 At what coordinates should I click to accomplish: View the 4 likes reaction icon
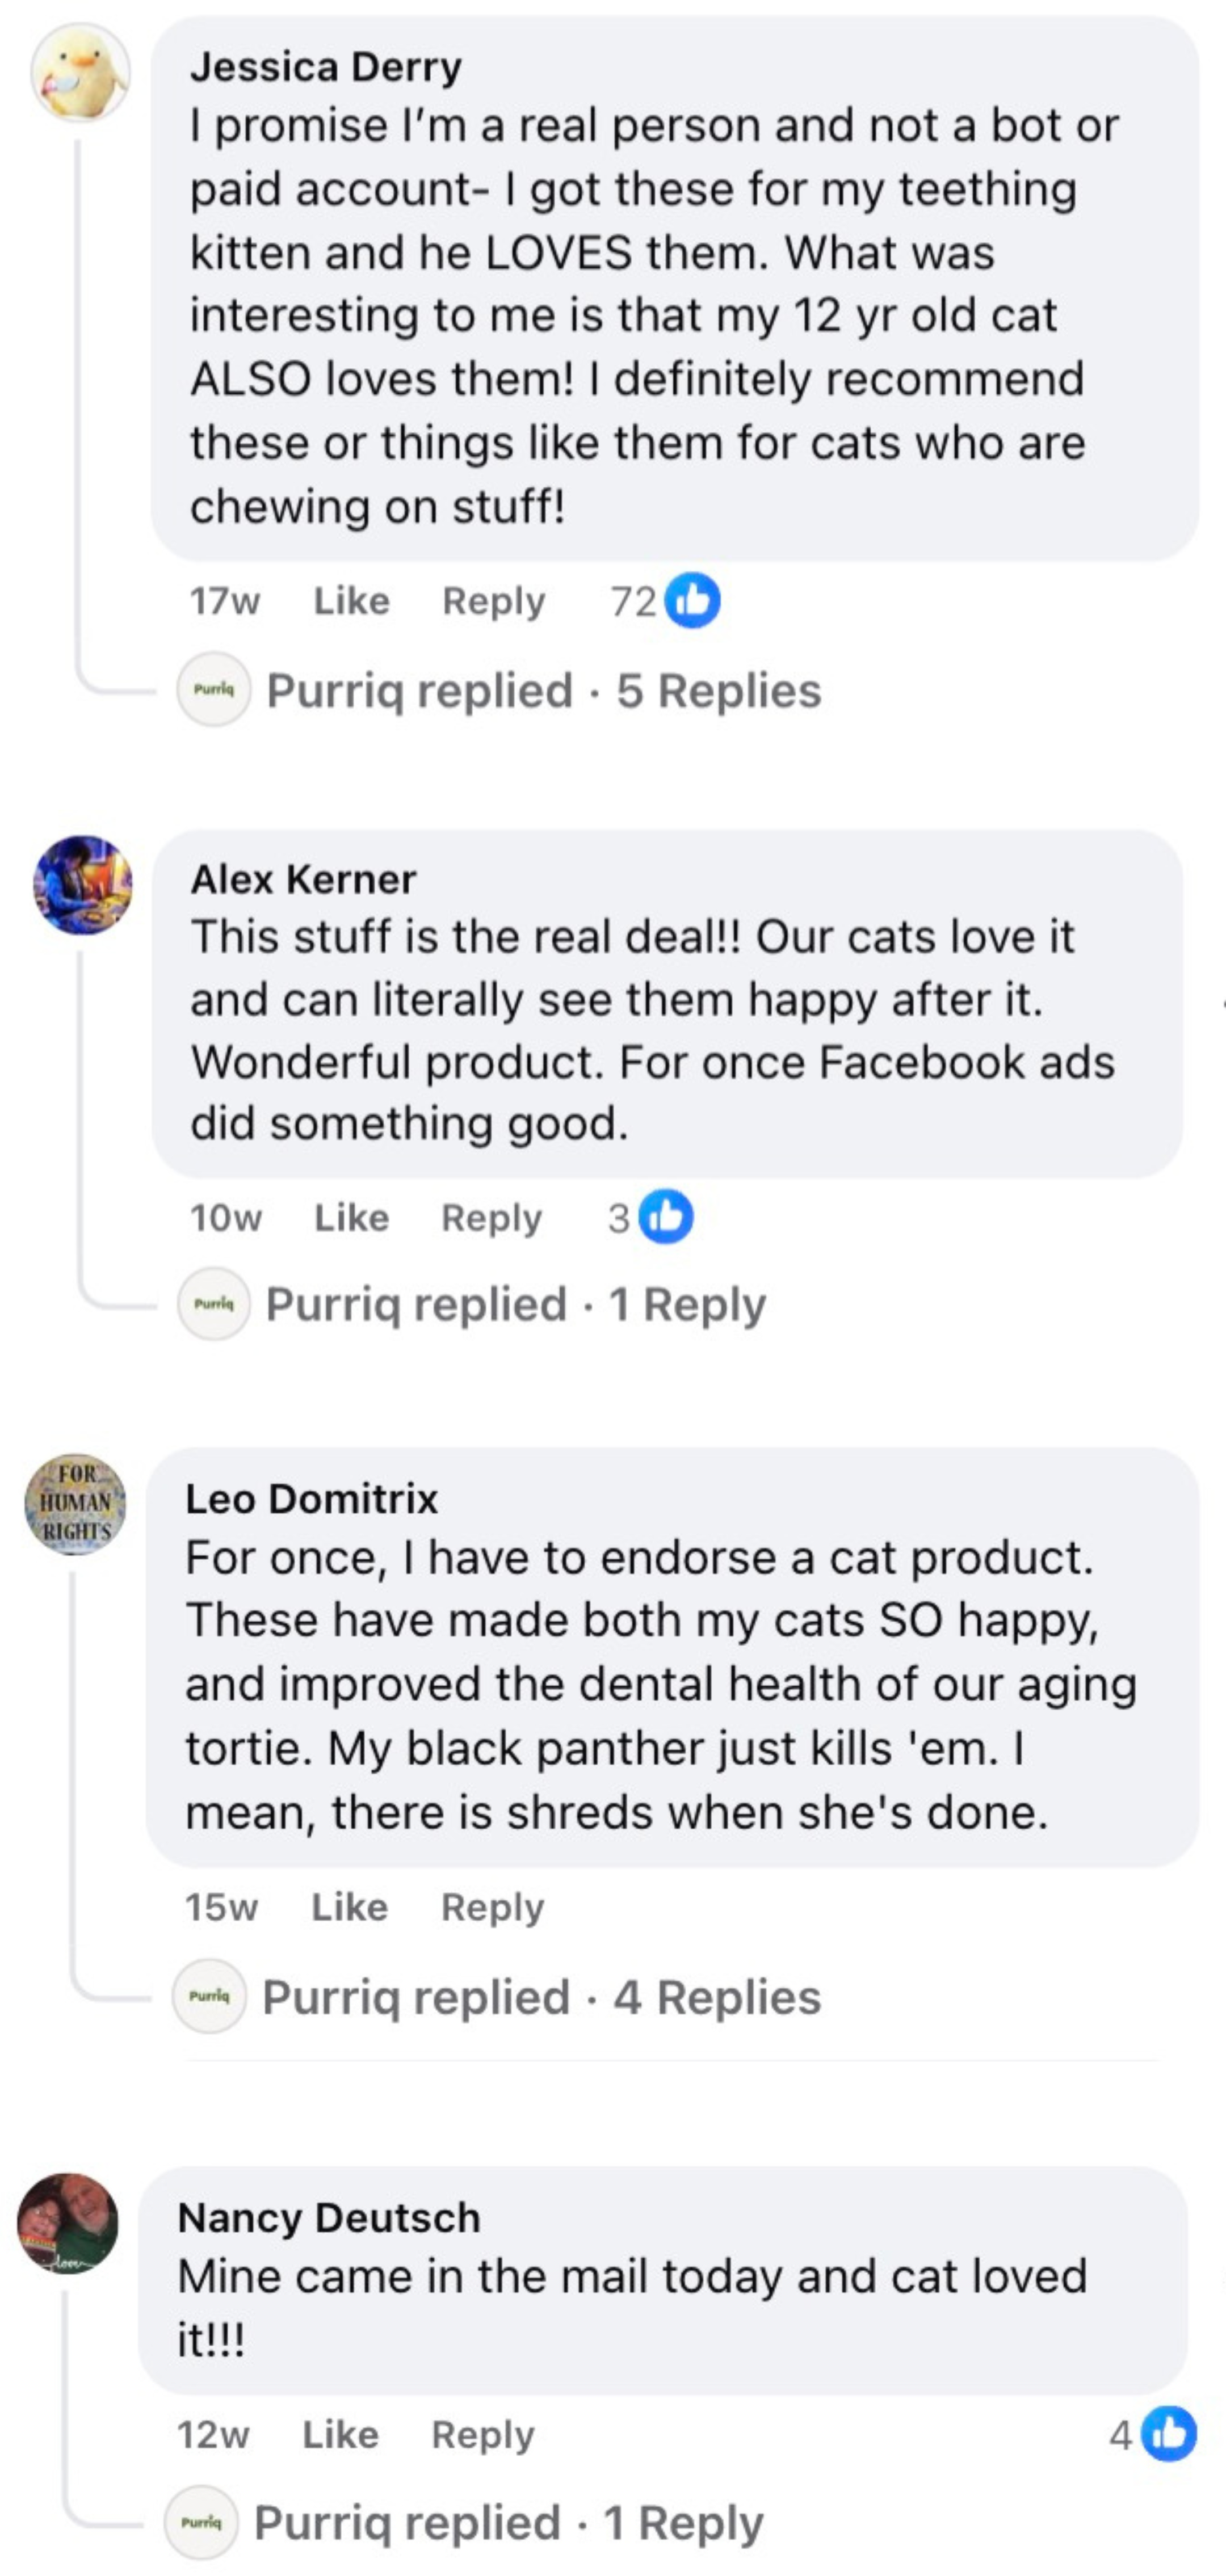[1169, 2434]
